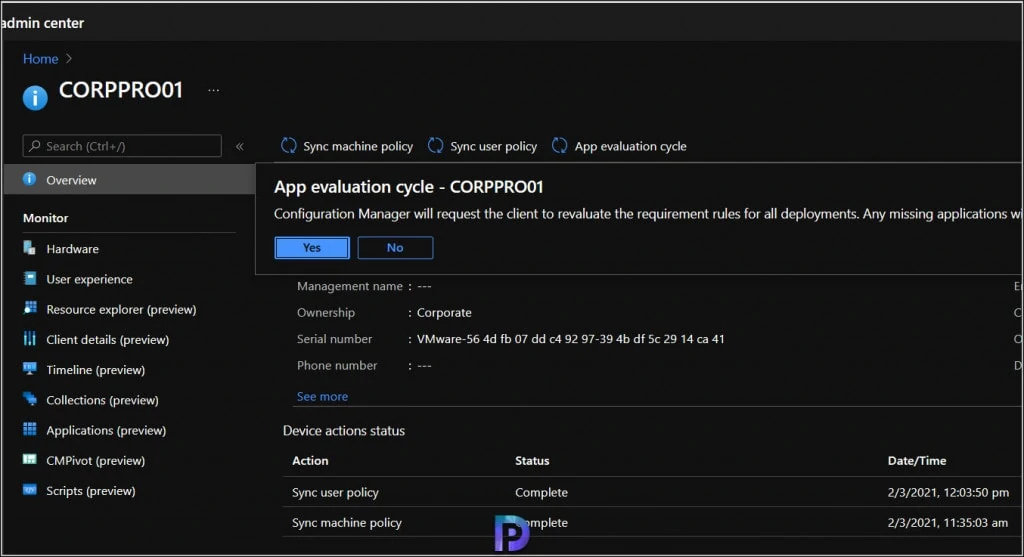Click the Overview info icon in sidebar
Screen dimensions: 1024x557
click(29, 179)
